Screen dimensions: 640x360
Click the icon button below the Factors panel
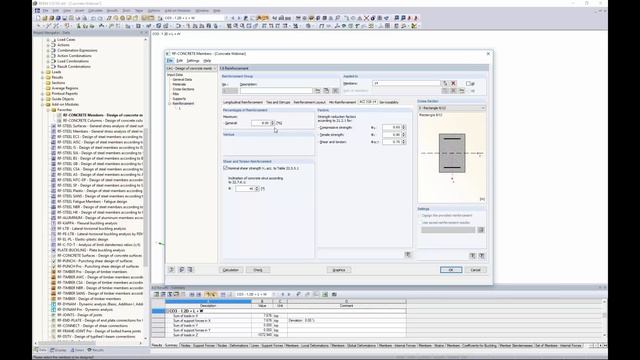click(x=408, y=254)
